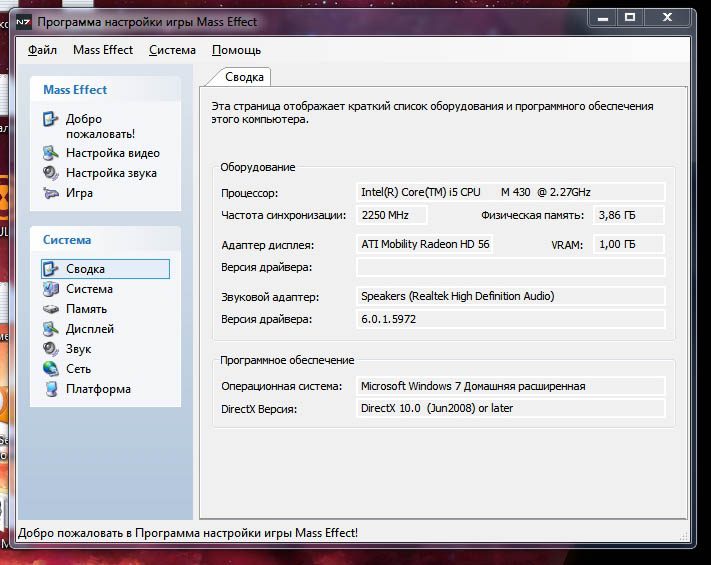Click the Память memory chip icon
The width and height of the screenshot is (711, 565).
pos(50,309)
